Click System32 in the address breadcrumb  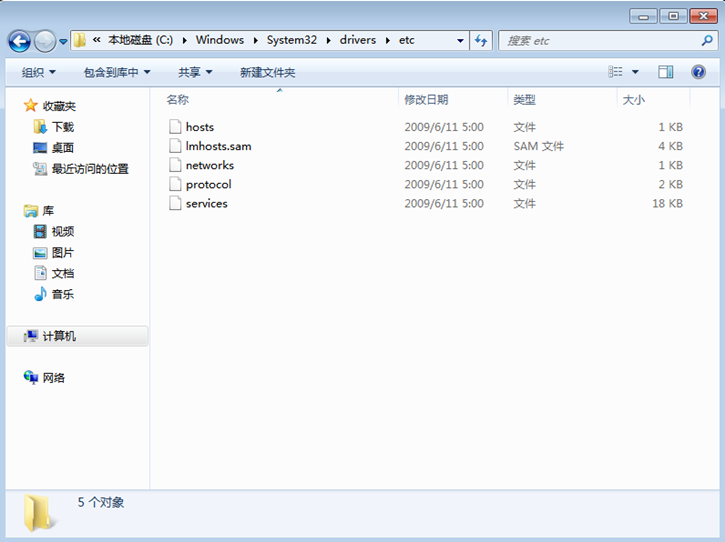(x=289, y=41)
